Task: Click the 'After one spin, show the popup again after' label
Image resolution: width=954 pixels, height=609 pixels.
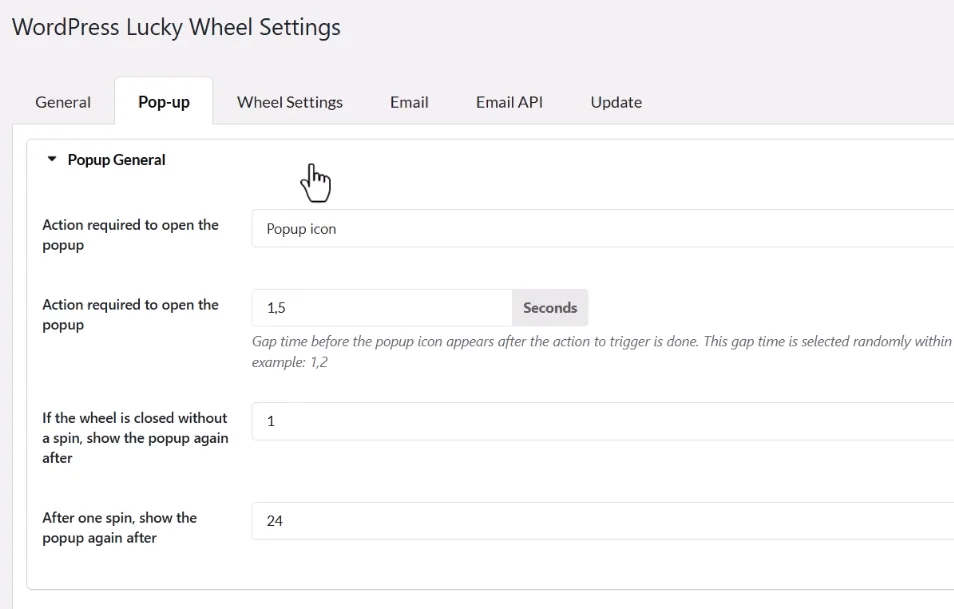Action: (119, 527)
